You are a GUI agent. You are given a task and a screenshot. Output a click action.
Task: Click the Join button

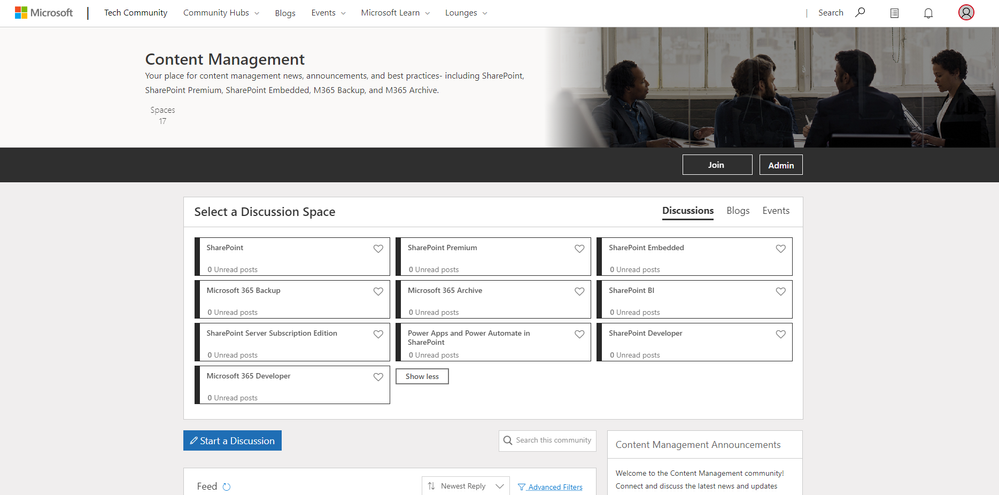[x=717, y=164]
